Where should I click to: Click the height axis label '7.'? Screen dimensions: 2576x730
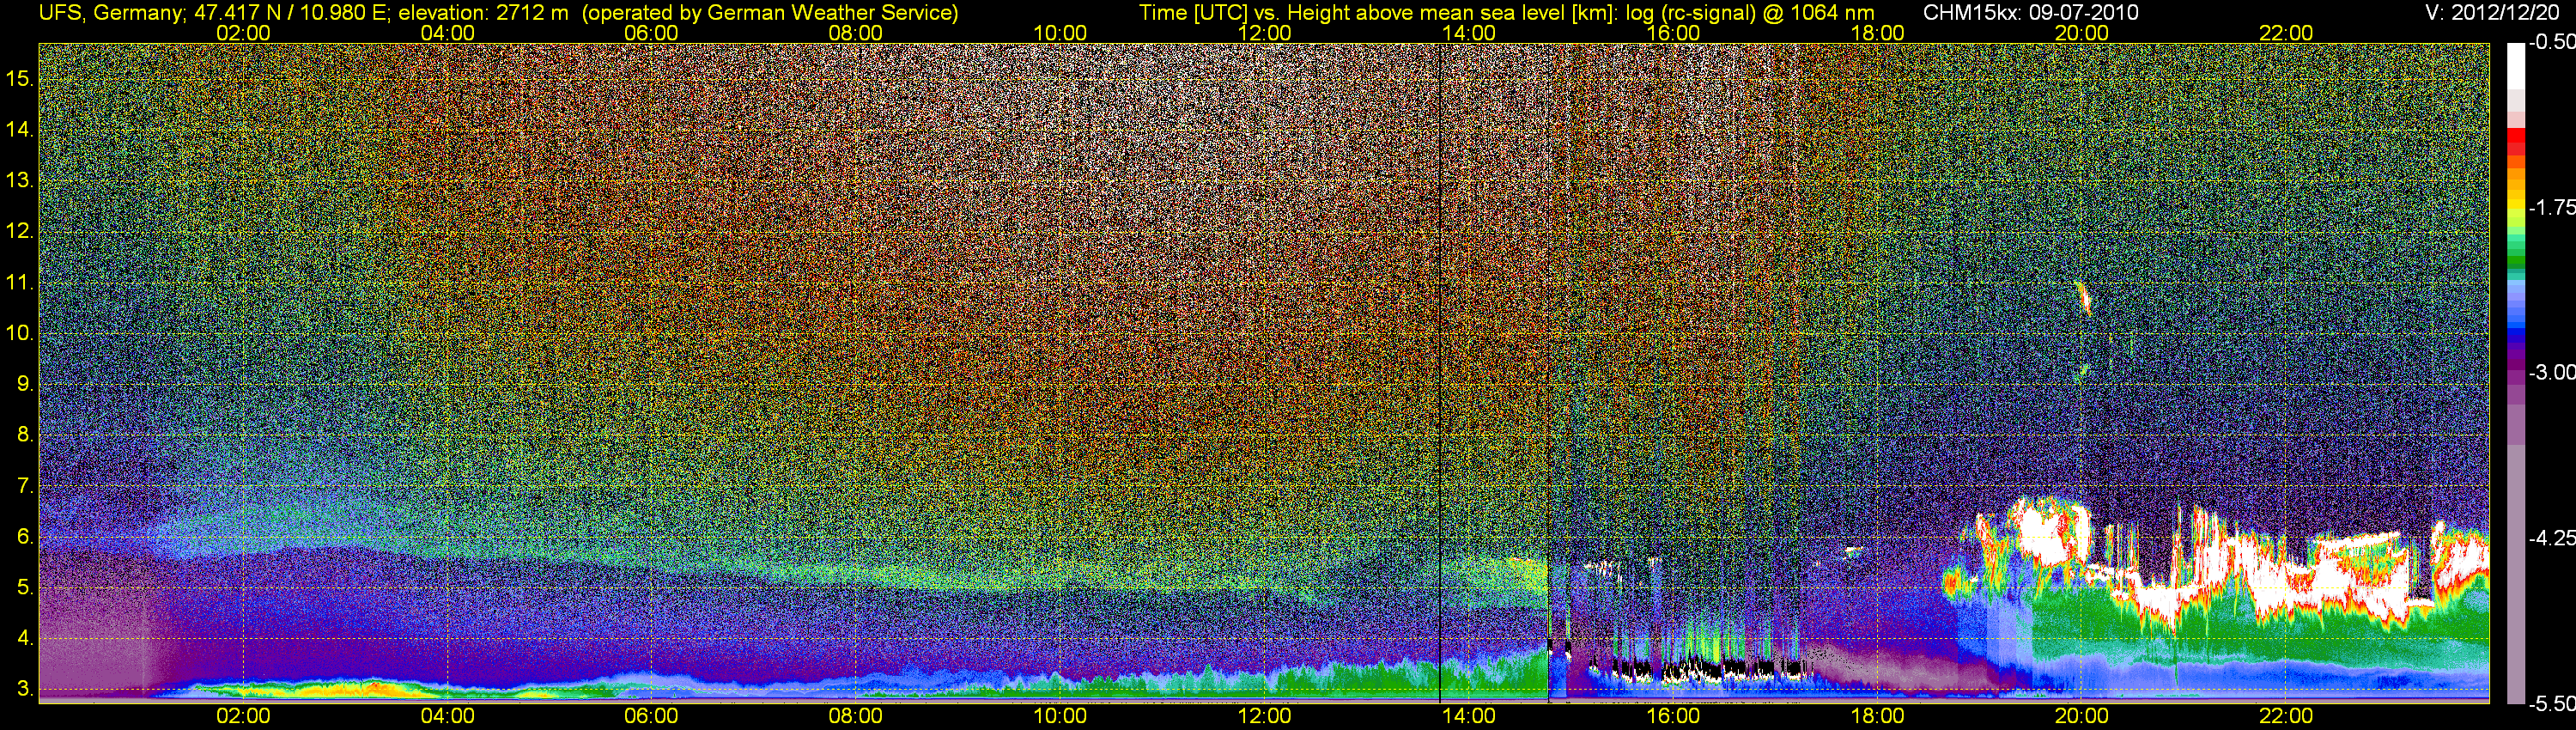pyautogui.click(x=25, y=486)
